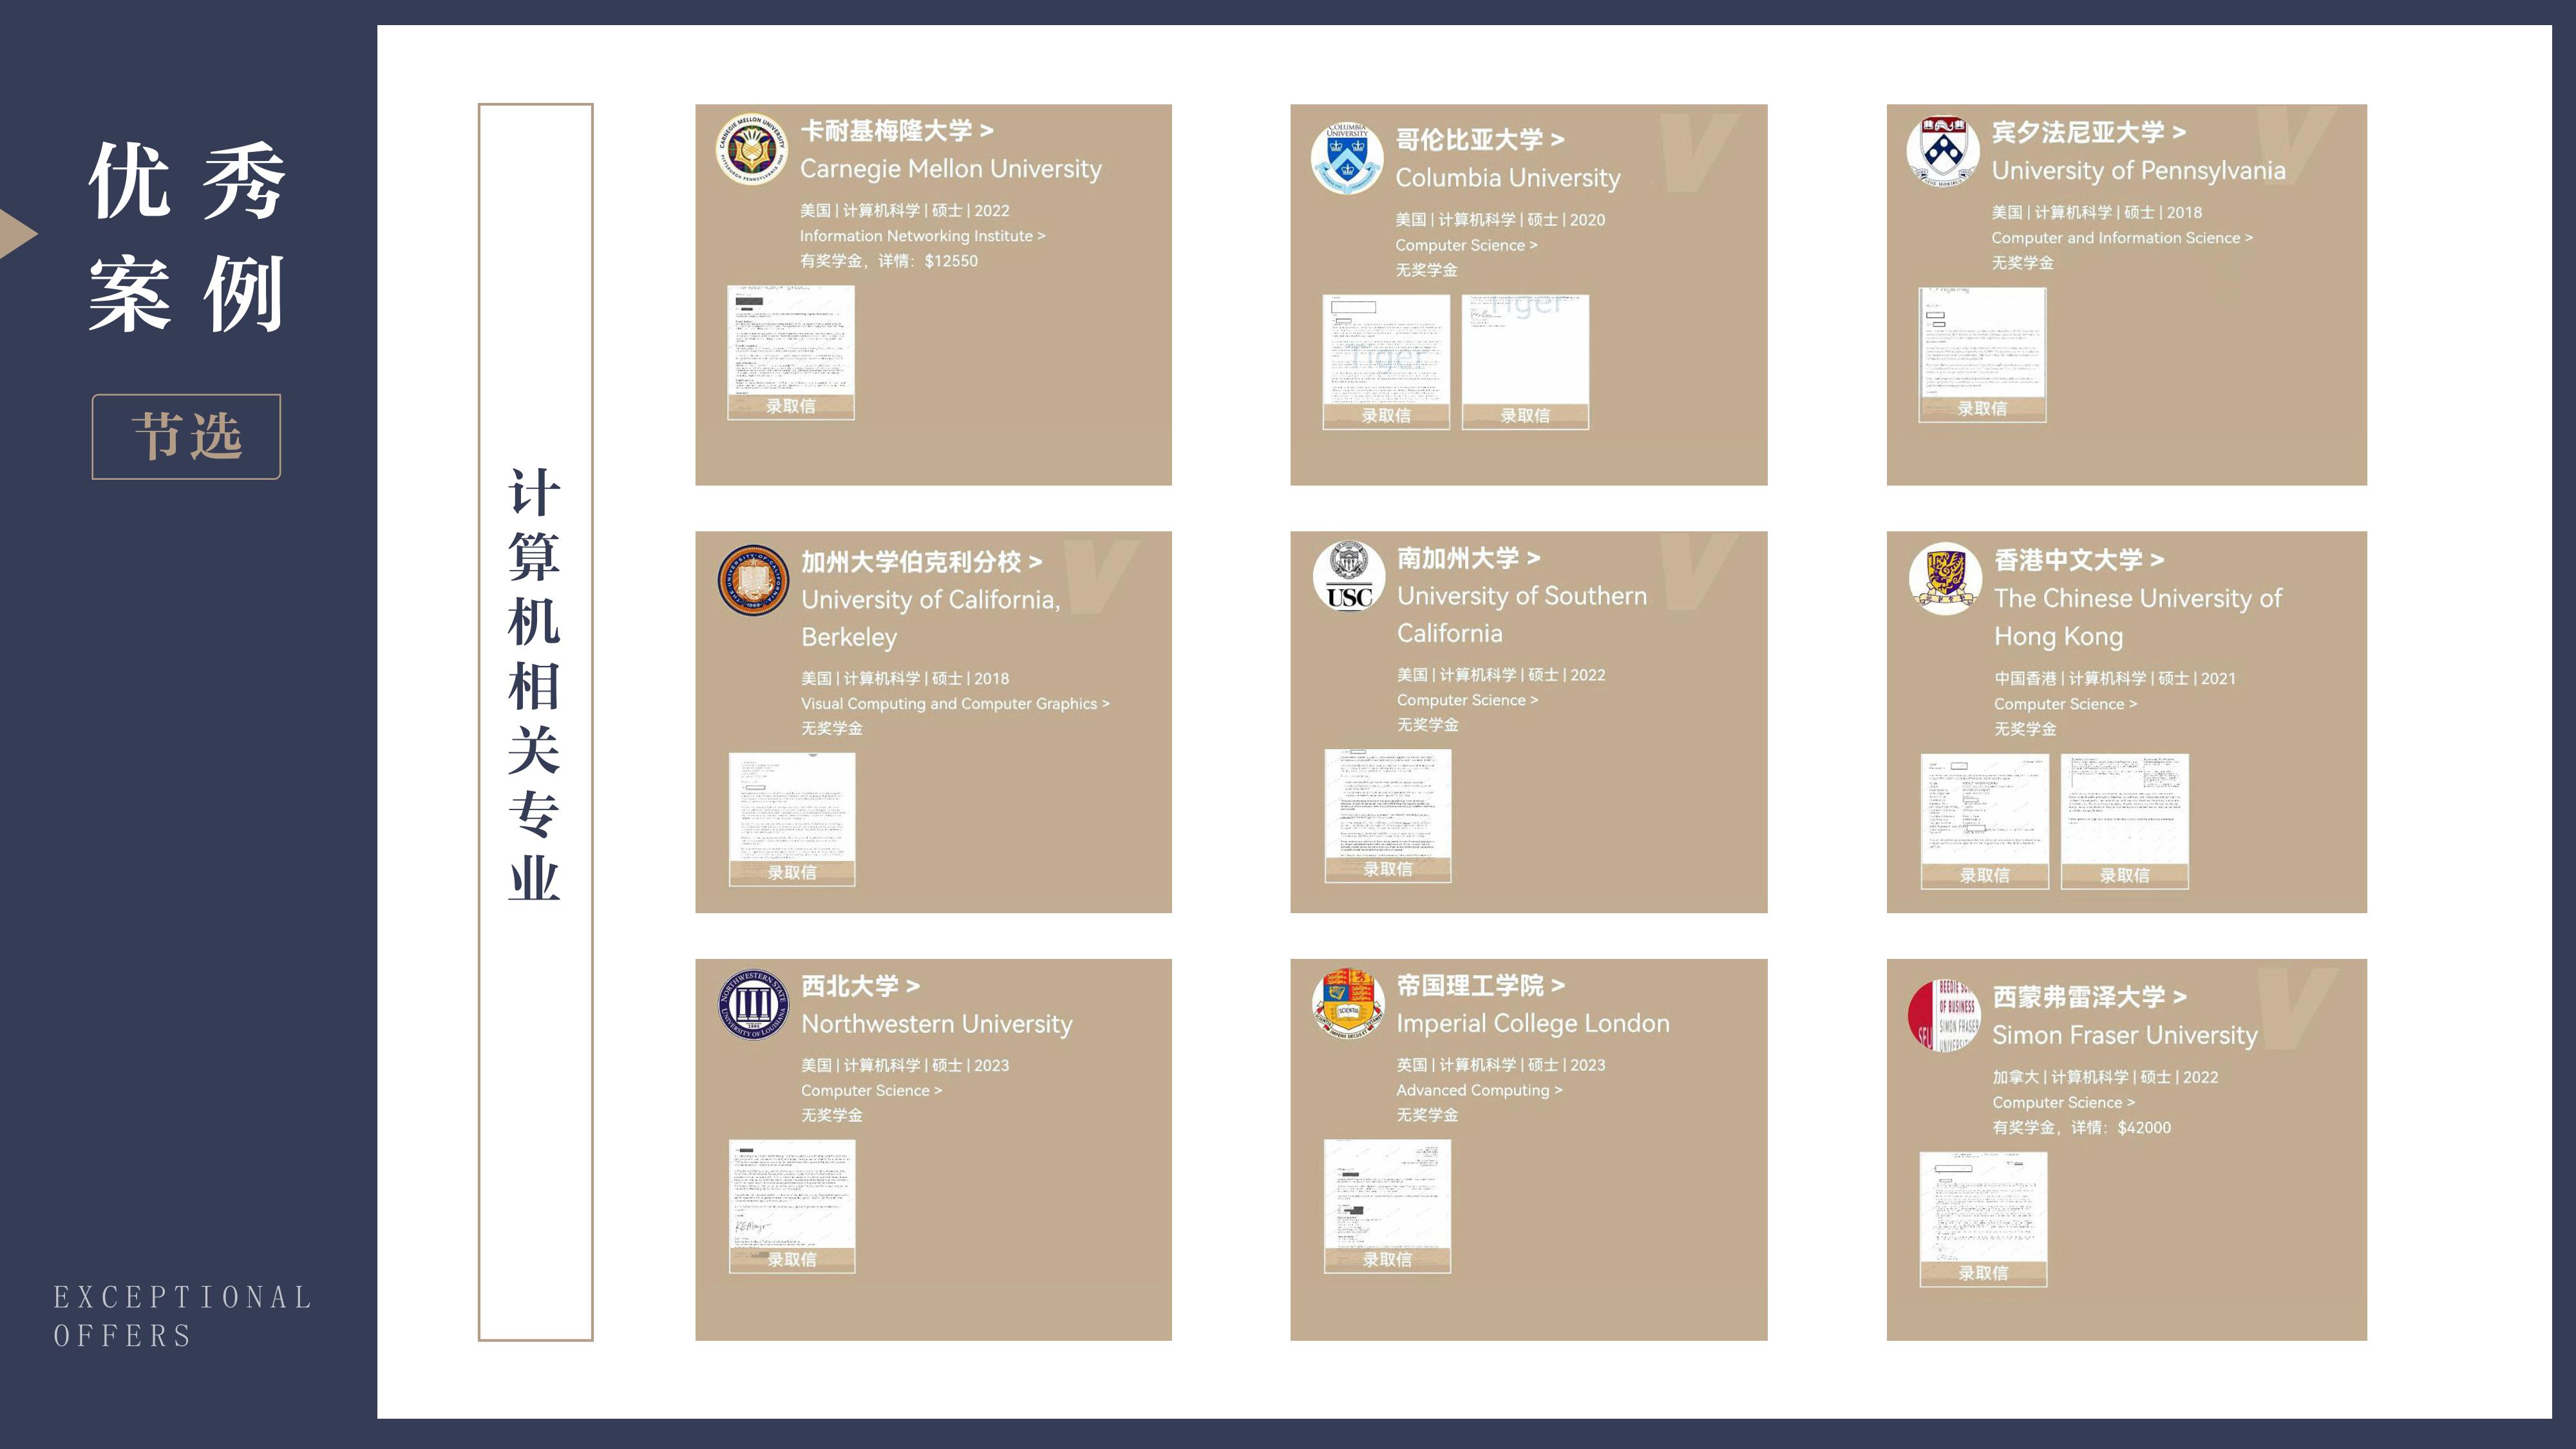2576x1449 pixels.
Task: Click the Carnegie Mellon University logo
Action: point(752,150)
